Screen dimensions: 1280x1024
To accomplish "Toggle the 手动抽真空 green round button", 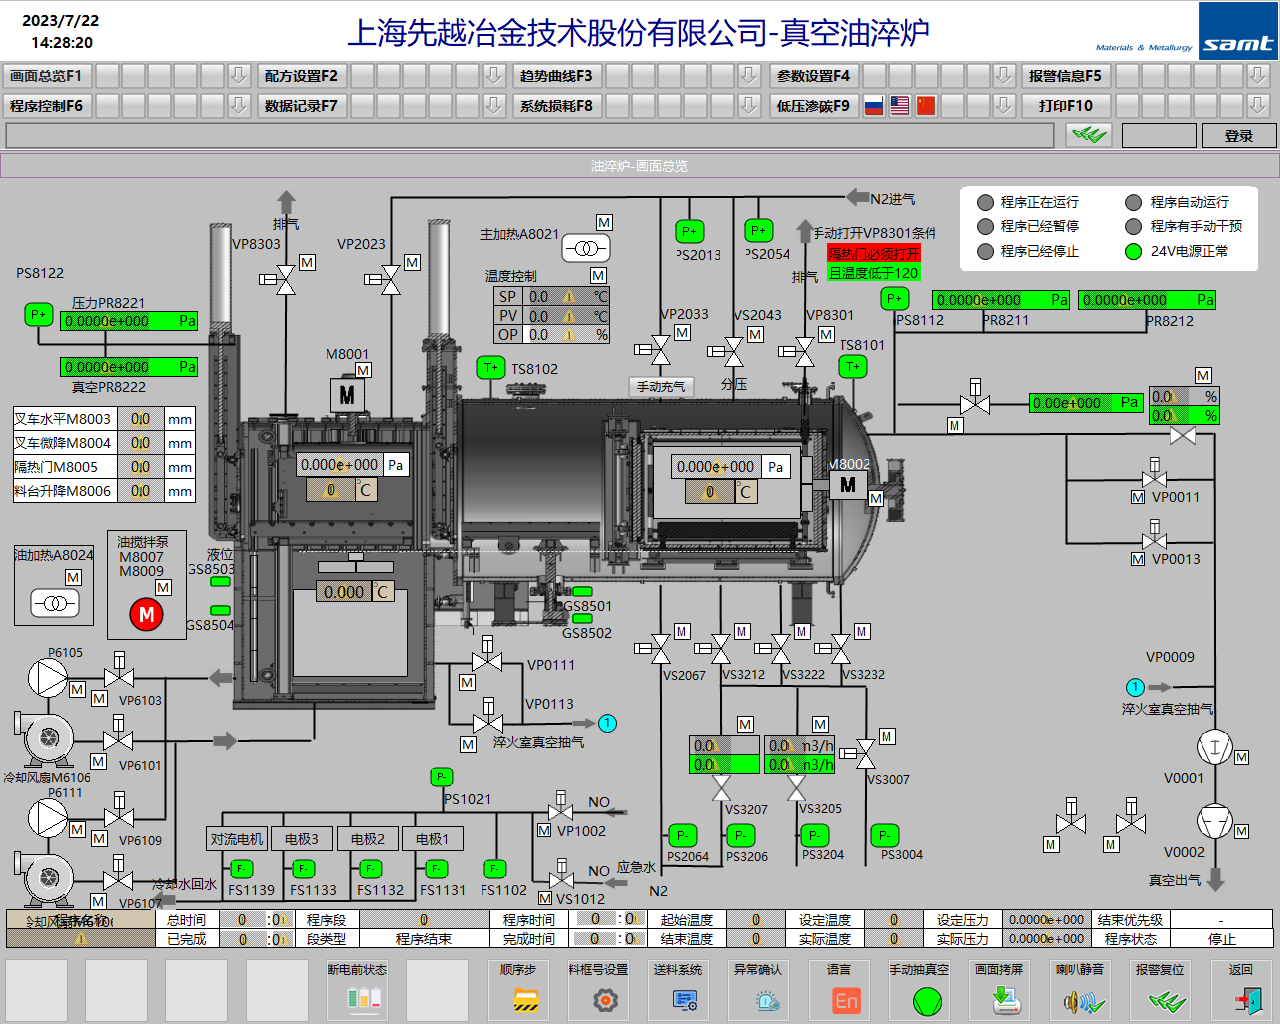I will (927, 1000).
